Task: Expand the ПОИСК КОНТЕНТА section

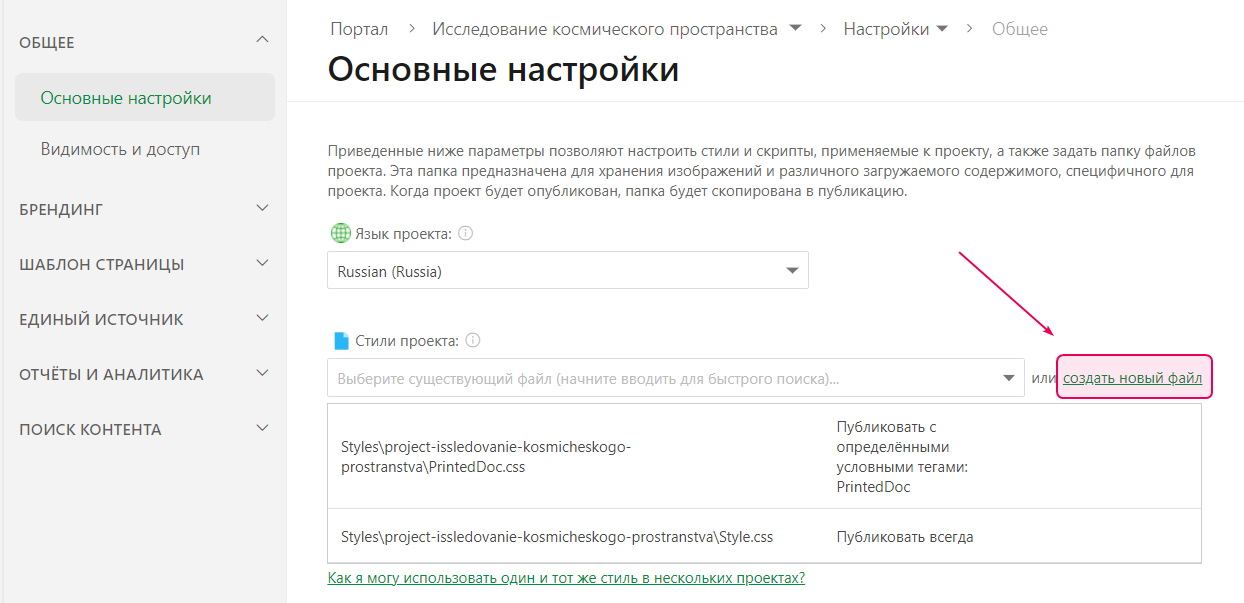Action: point(261,428)
